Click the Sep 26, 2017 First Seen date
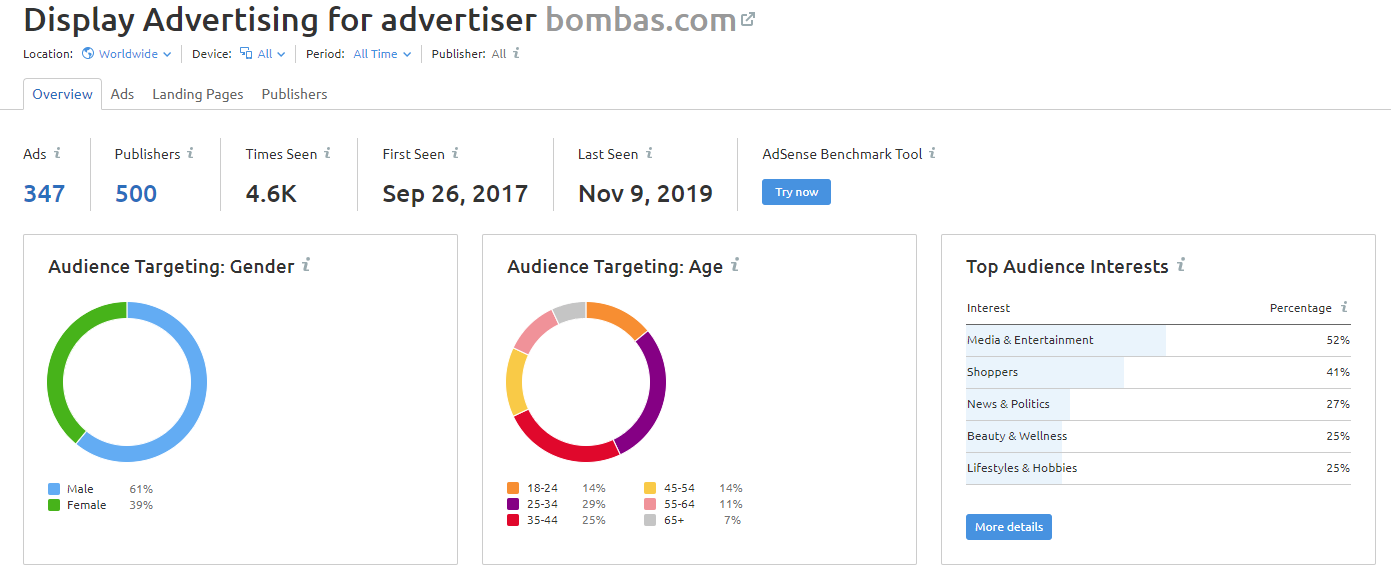1391x580 pixels. 455,194
